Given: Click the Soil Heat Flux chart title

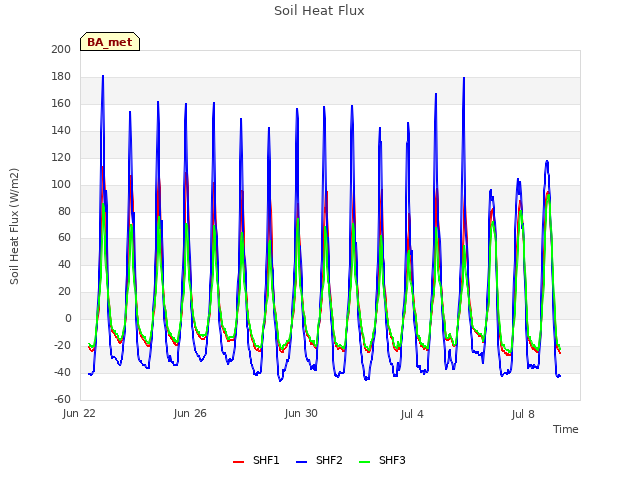Looking at the screenshot, I should click(319, 11).
